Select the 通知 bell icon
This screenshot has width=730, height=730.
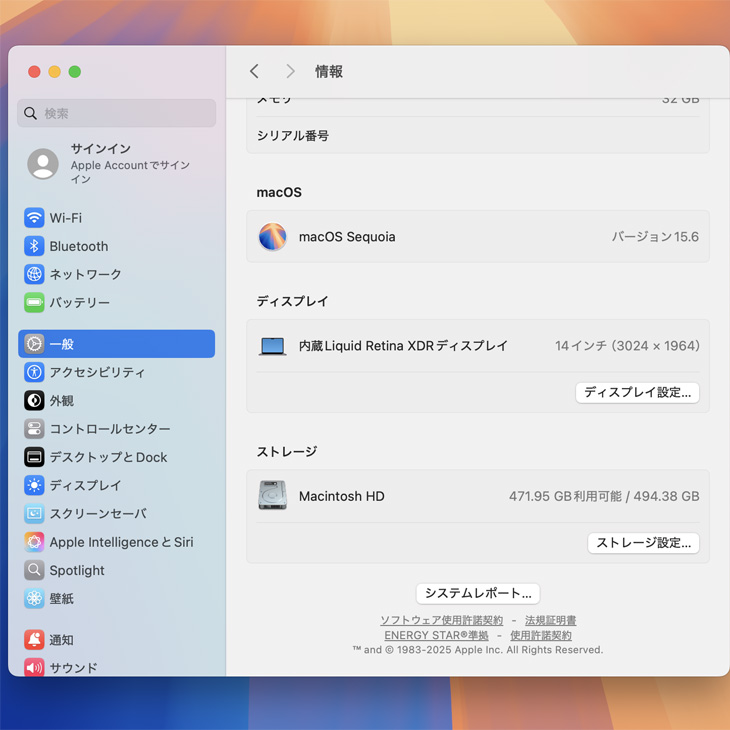34,640
